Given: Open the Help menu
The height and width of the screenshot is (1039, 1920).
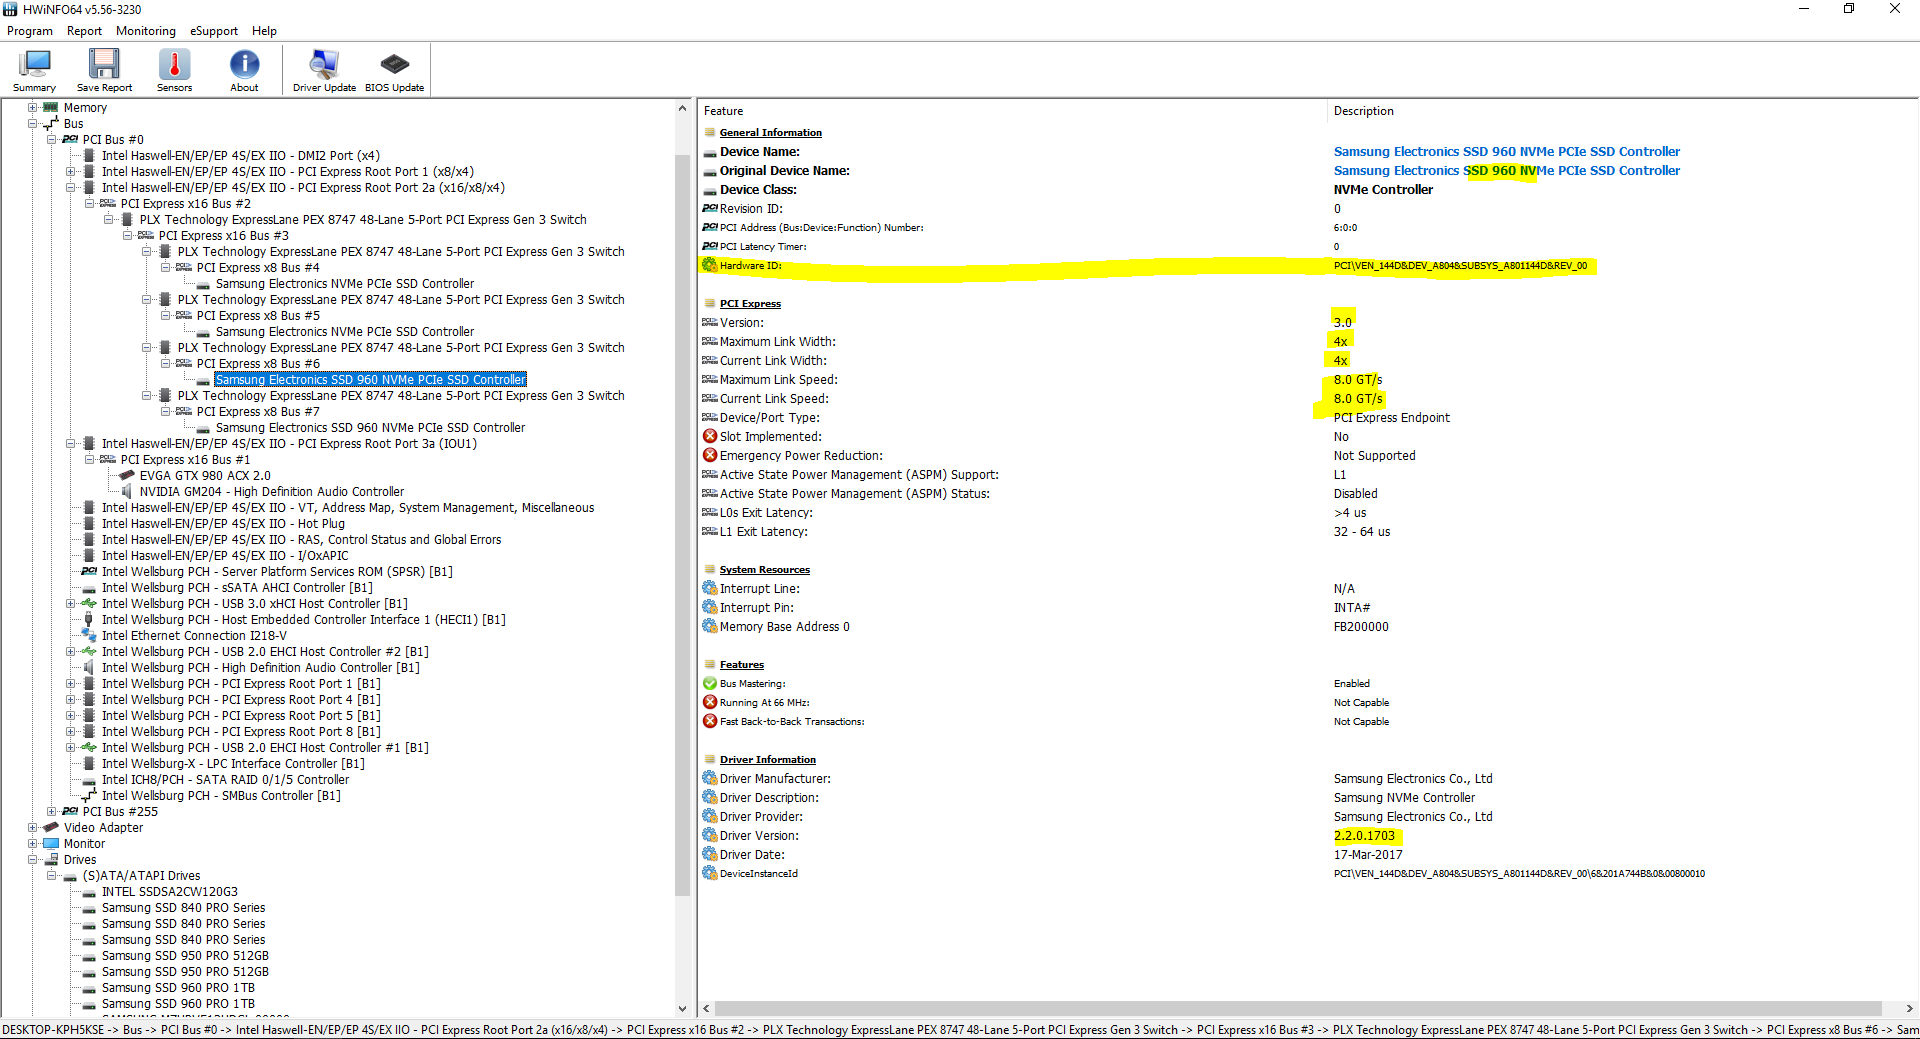Looking at the screenshot, I should (264, 31).
